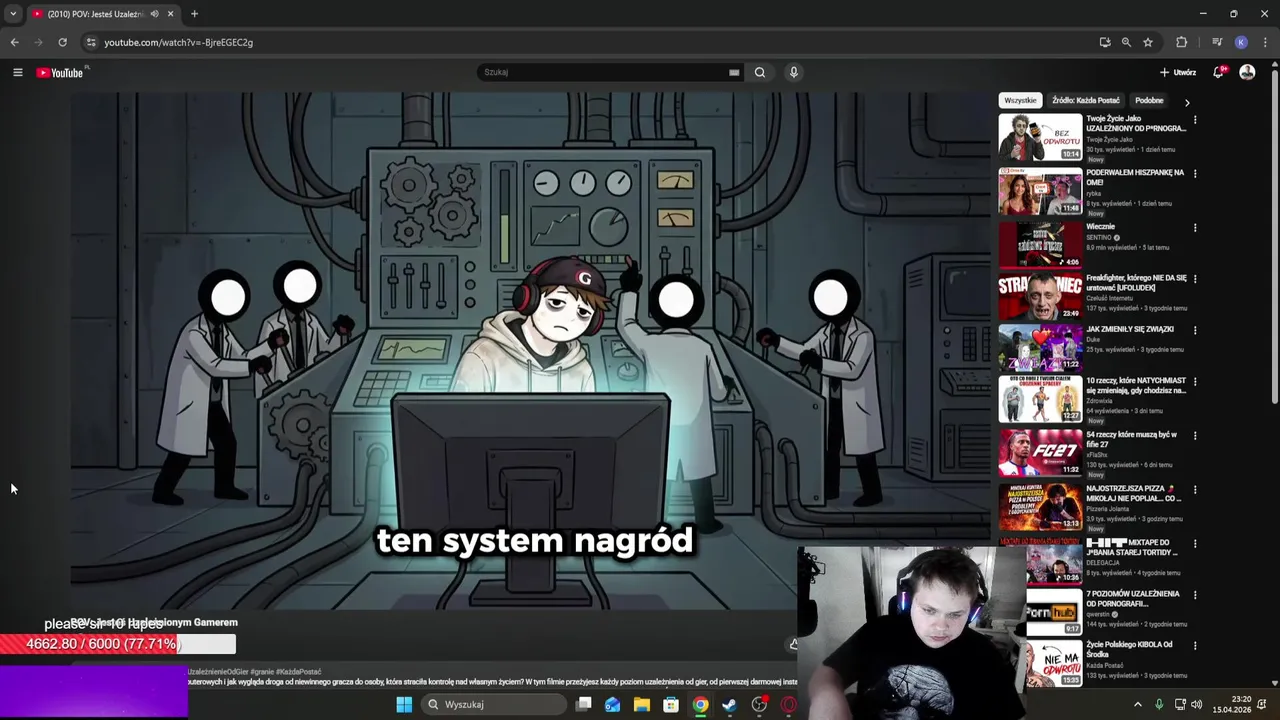The image size is (1280, 720).
Task: Open options for NAJOSTRZEJSZA PIZZA video
Action: (1195, 490)
